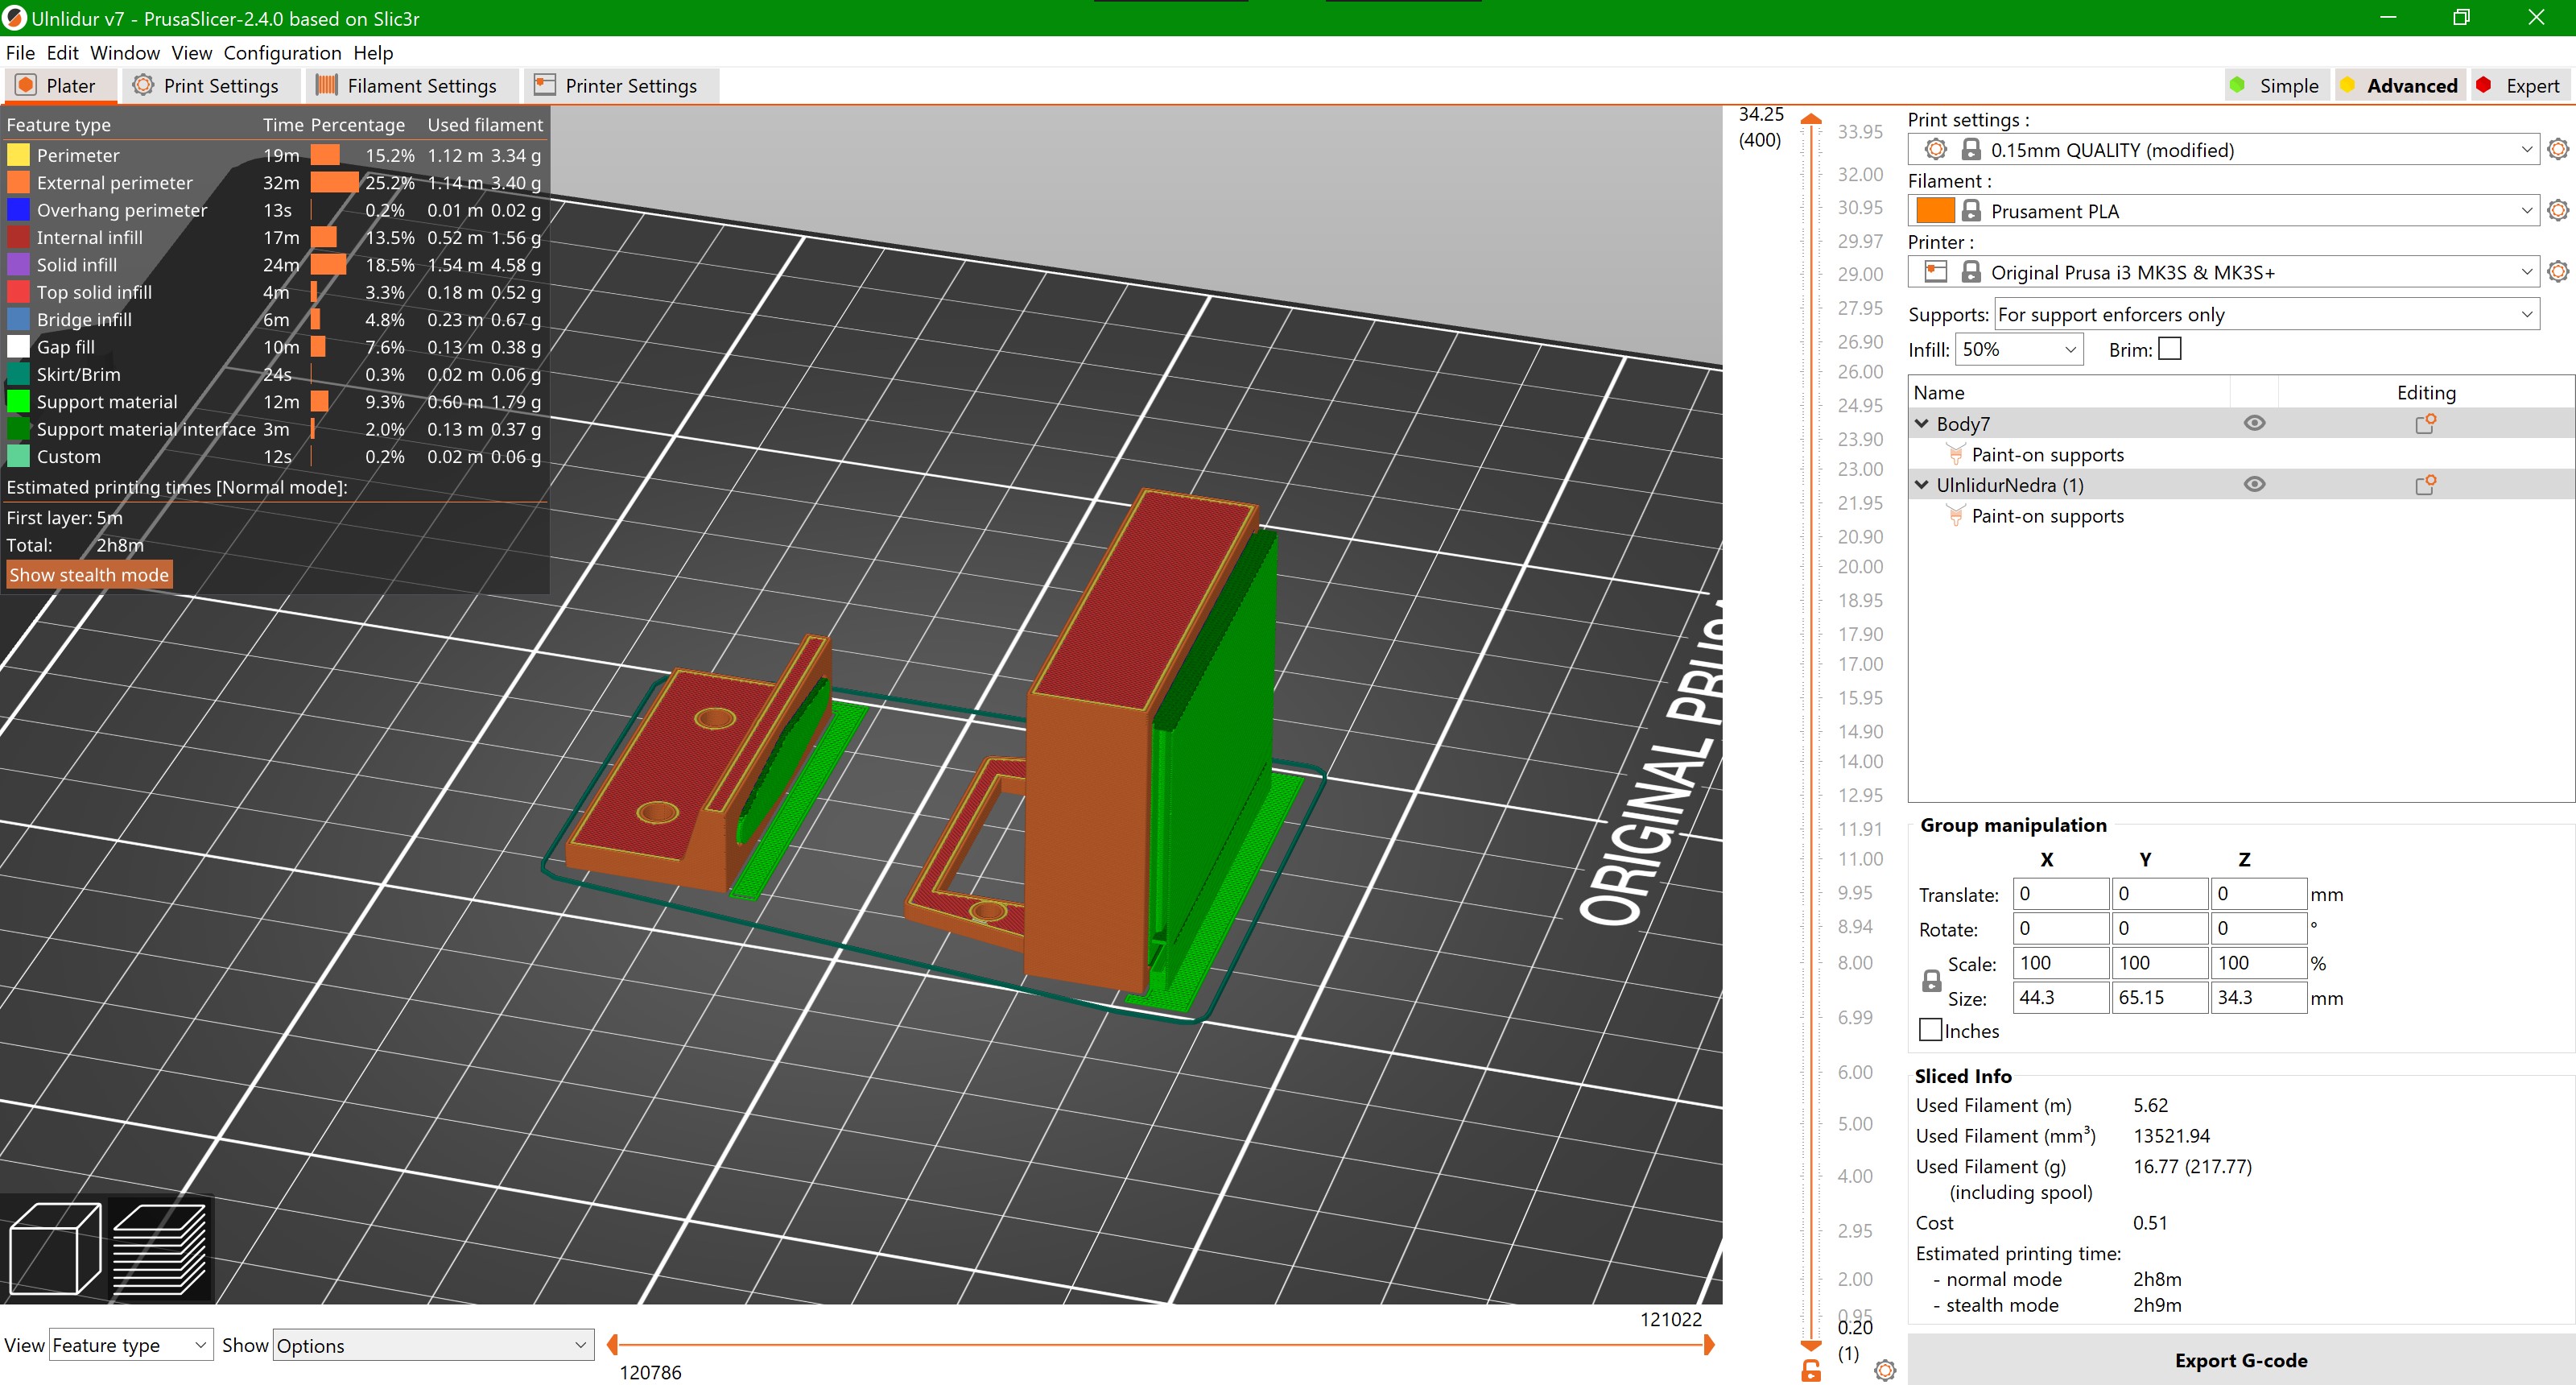Click the Print Settings tab gear icon
The image size is (2576, 1385).
tap(143, 85)
